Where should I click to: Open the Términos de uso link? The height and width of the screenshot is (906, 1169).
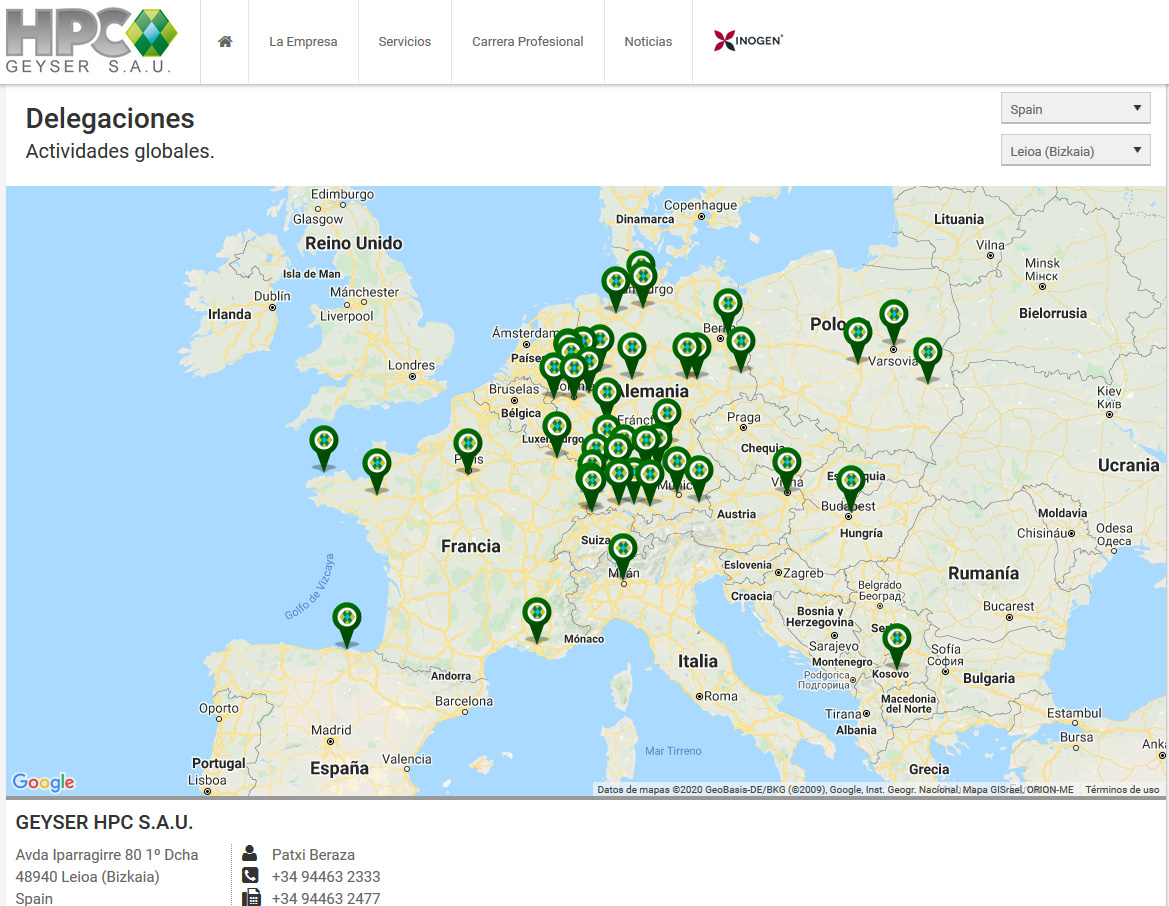click(x=1122, y=790)
